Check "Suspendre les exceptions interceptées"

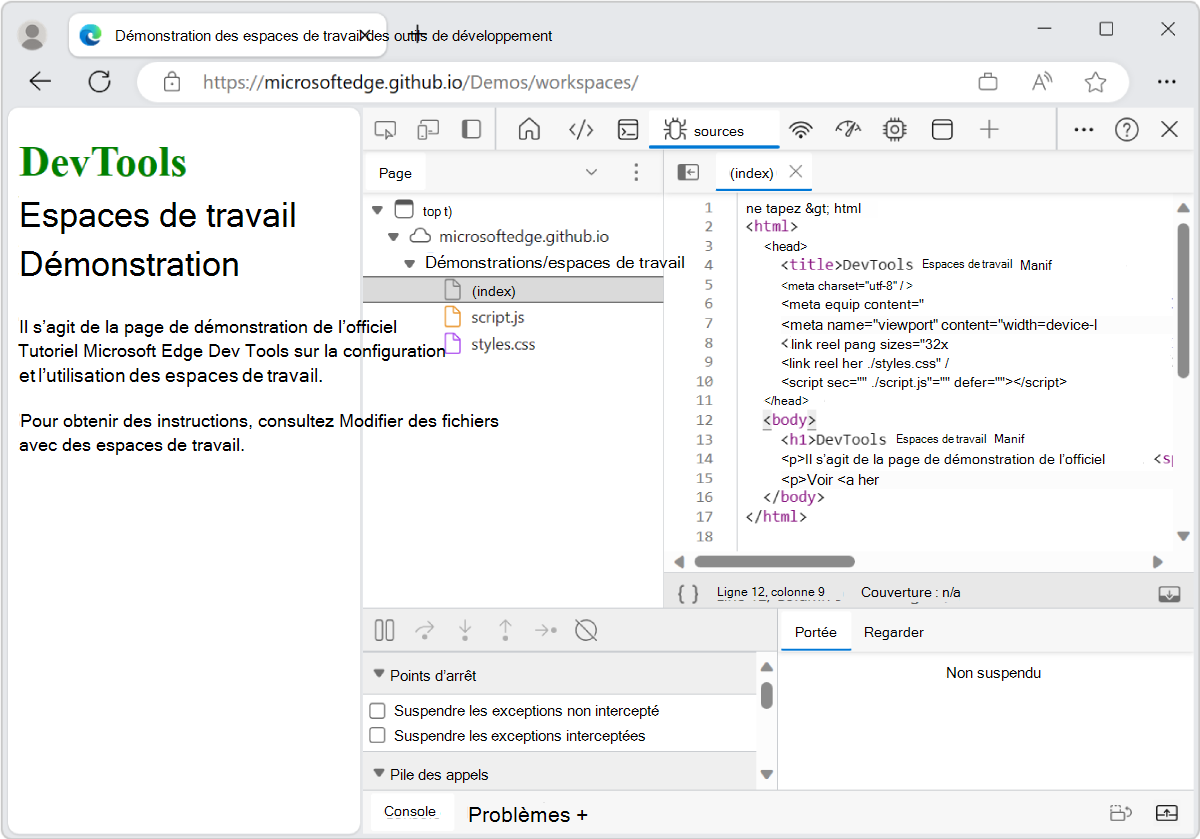pyautogui.click(x=377, y=735)
